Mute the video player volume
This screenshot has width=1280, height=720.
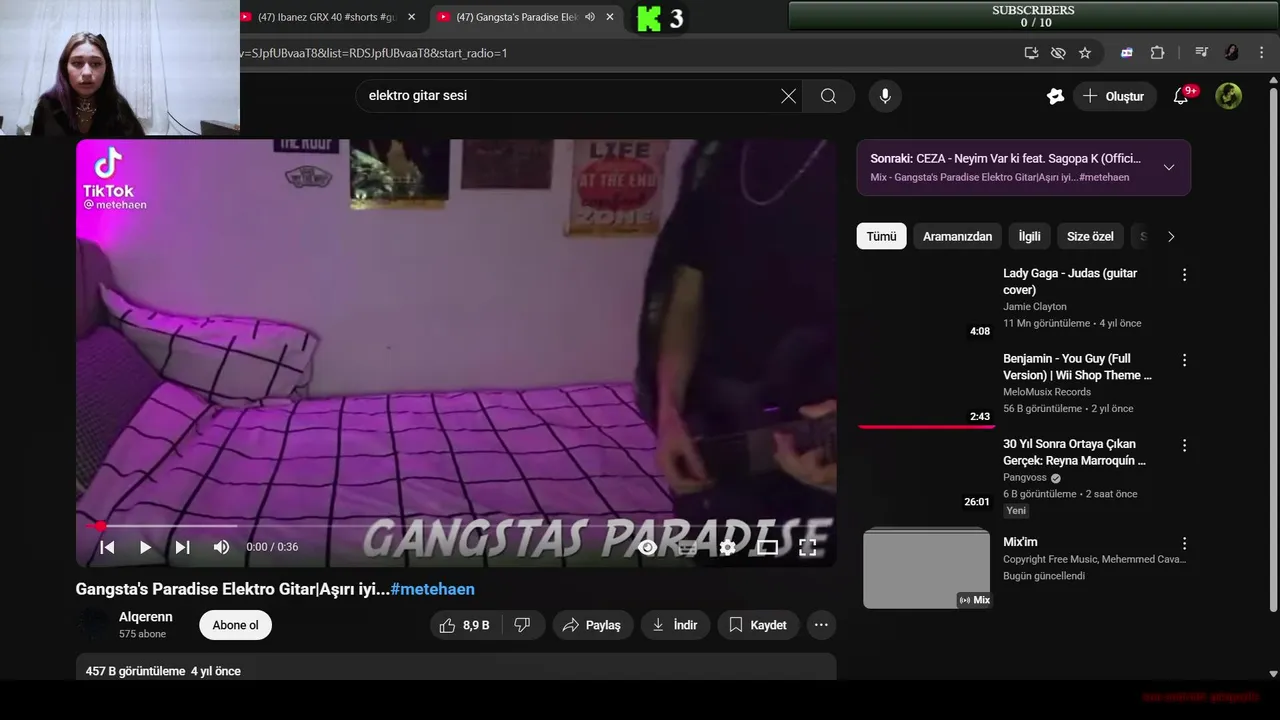[221, 547]
